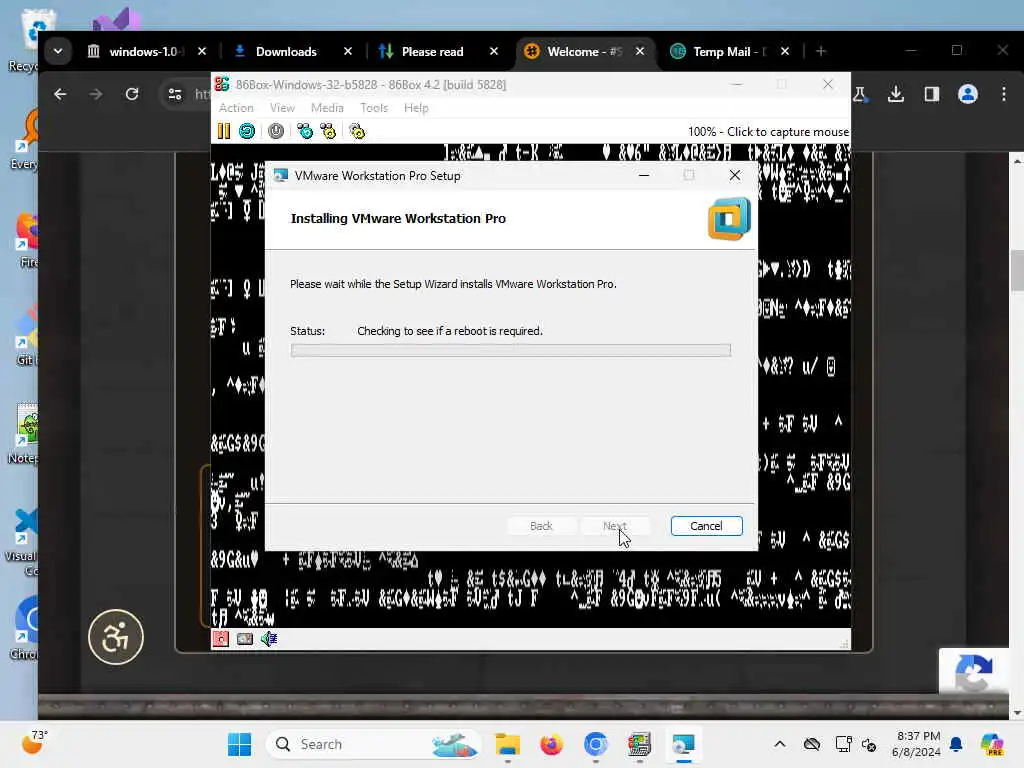
Task: Click the floppy drive status icon in 86Box
Action: pos(221,638)
